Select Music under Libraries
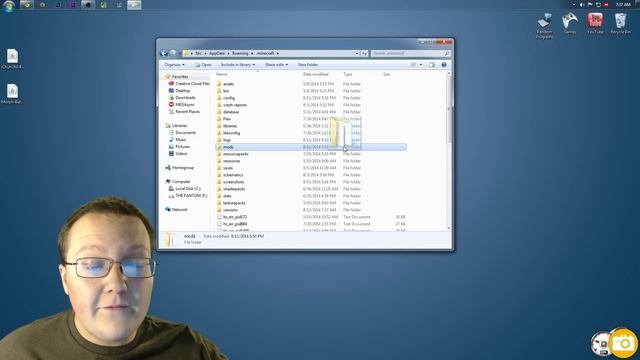640x360 pixels. [178, 140]
